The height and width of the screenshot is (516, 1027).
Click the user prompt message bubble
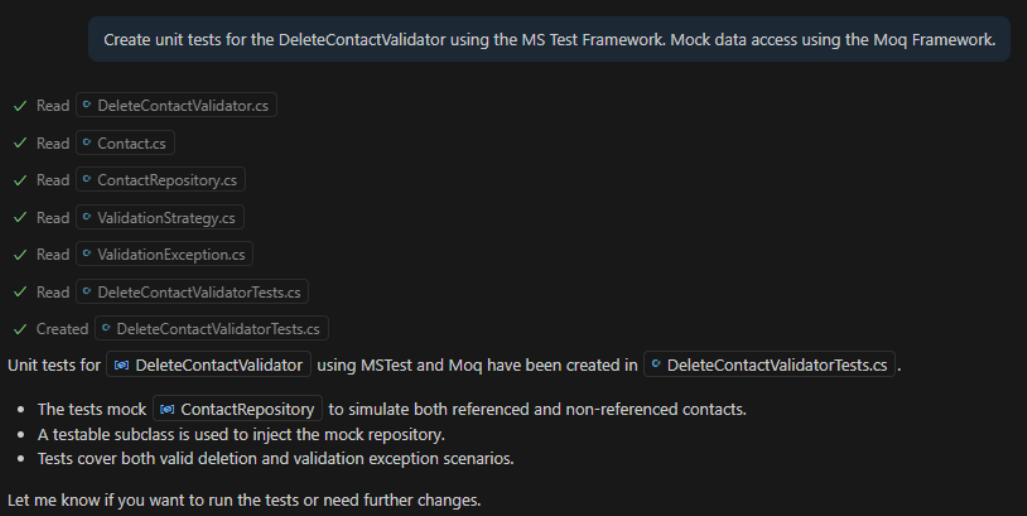[549, 40]
